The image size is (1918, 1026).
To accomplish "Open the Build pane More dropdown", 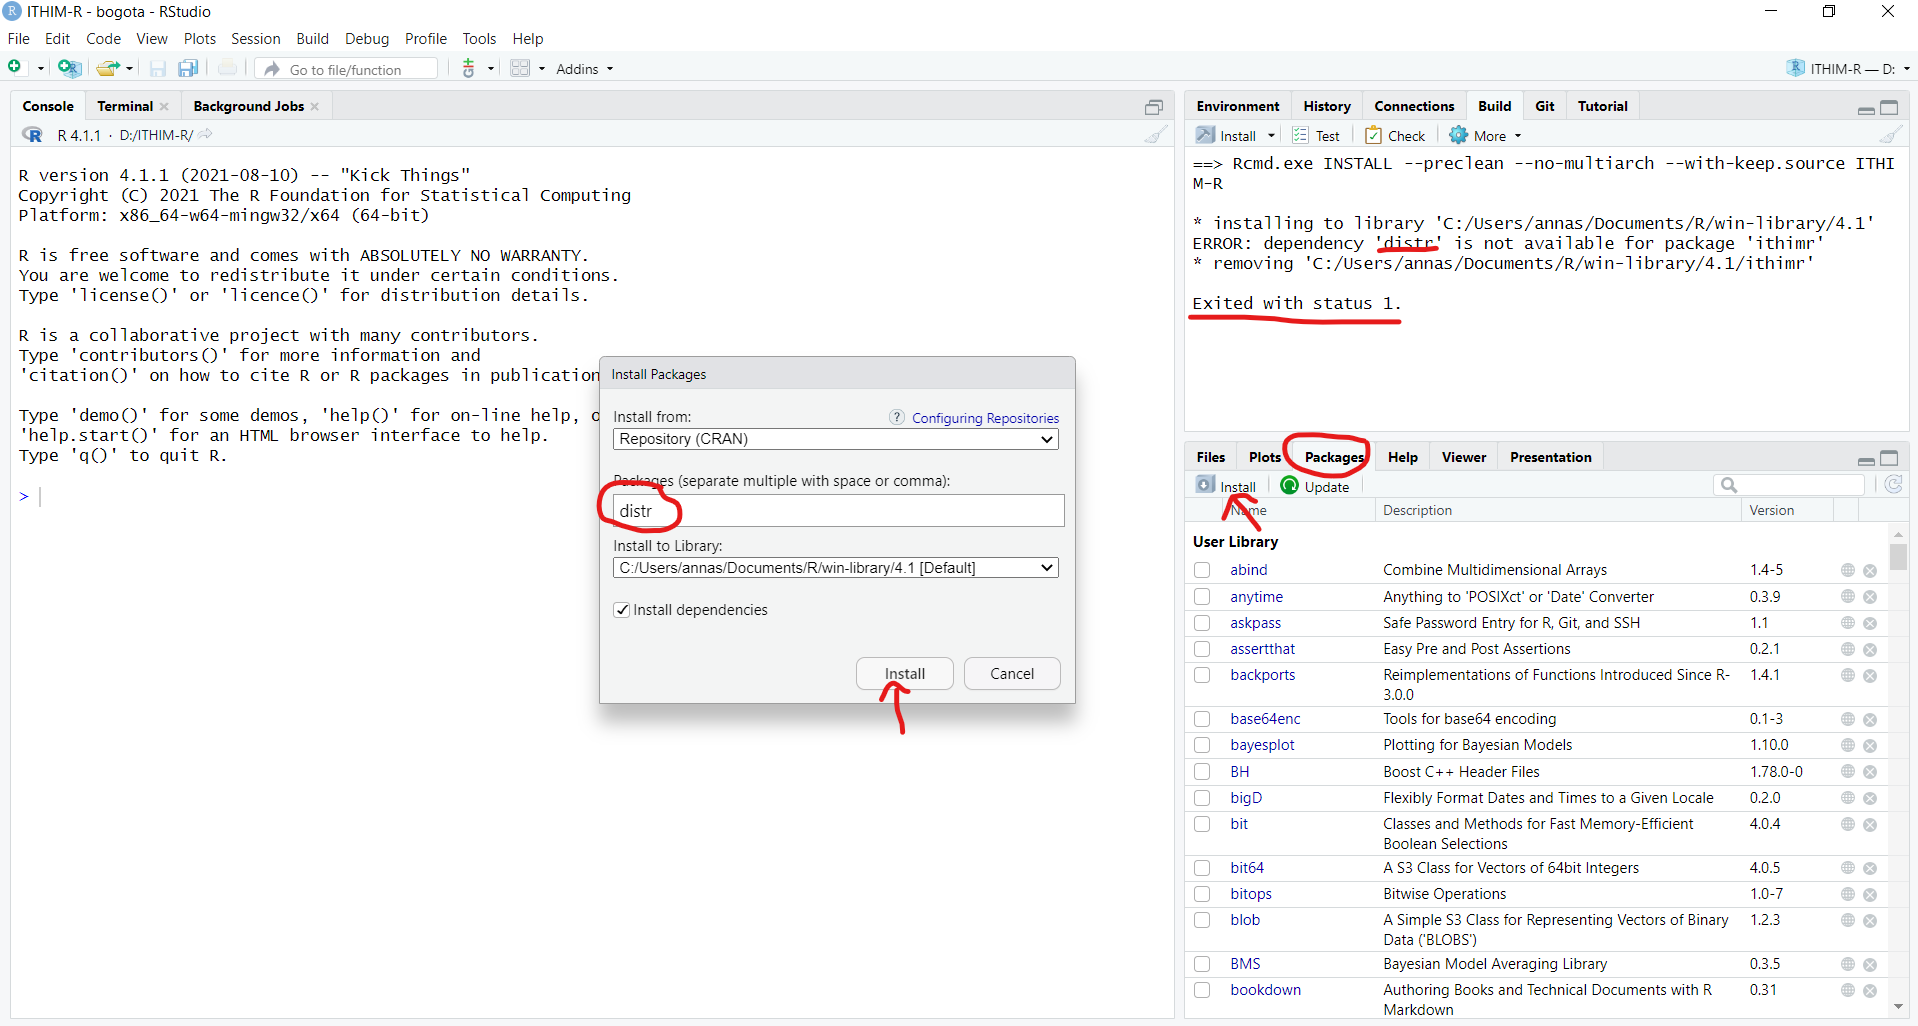I will tap(1486, 136).
